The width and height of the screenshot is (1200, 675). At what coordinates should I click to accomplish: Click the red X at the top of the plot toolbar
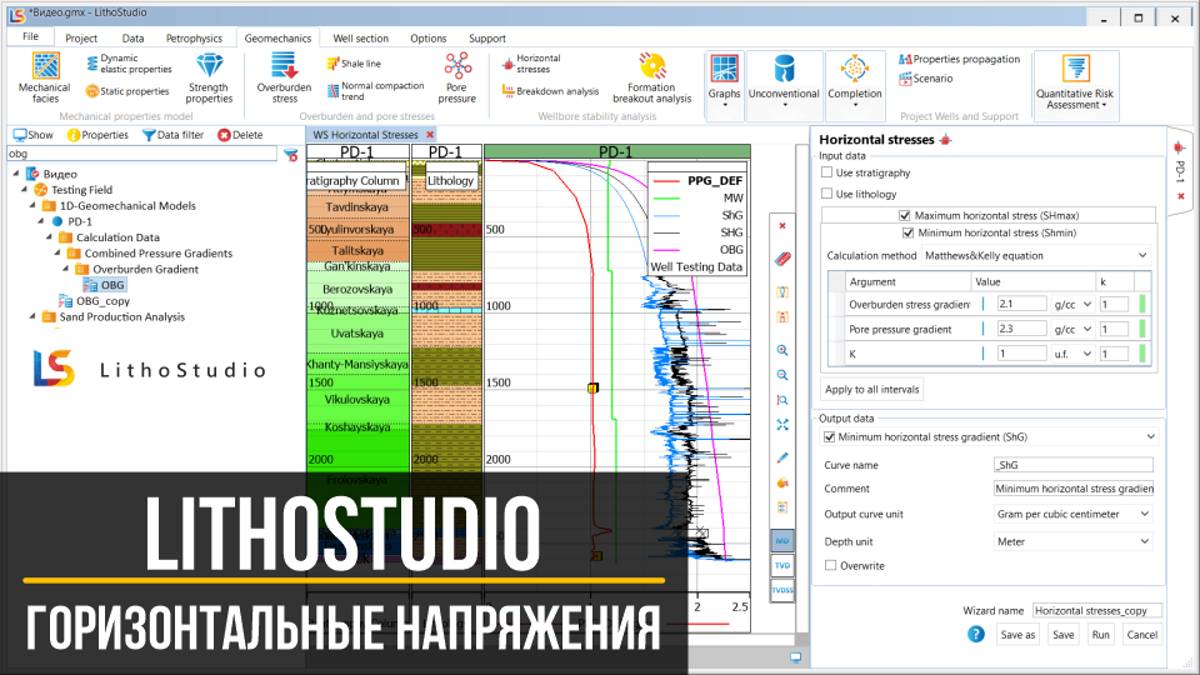point(782,226)
